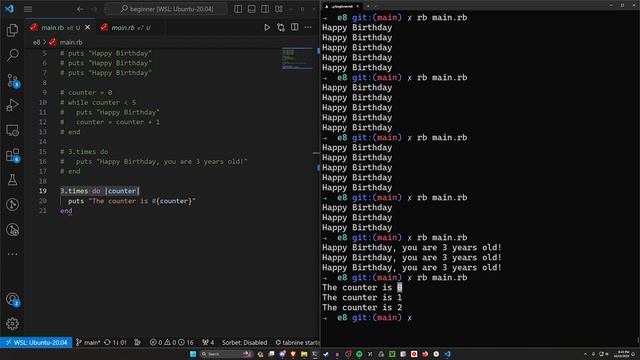
Task: Toggle the bottom panel layout
Action: point(251,9)
